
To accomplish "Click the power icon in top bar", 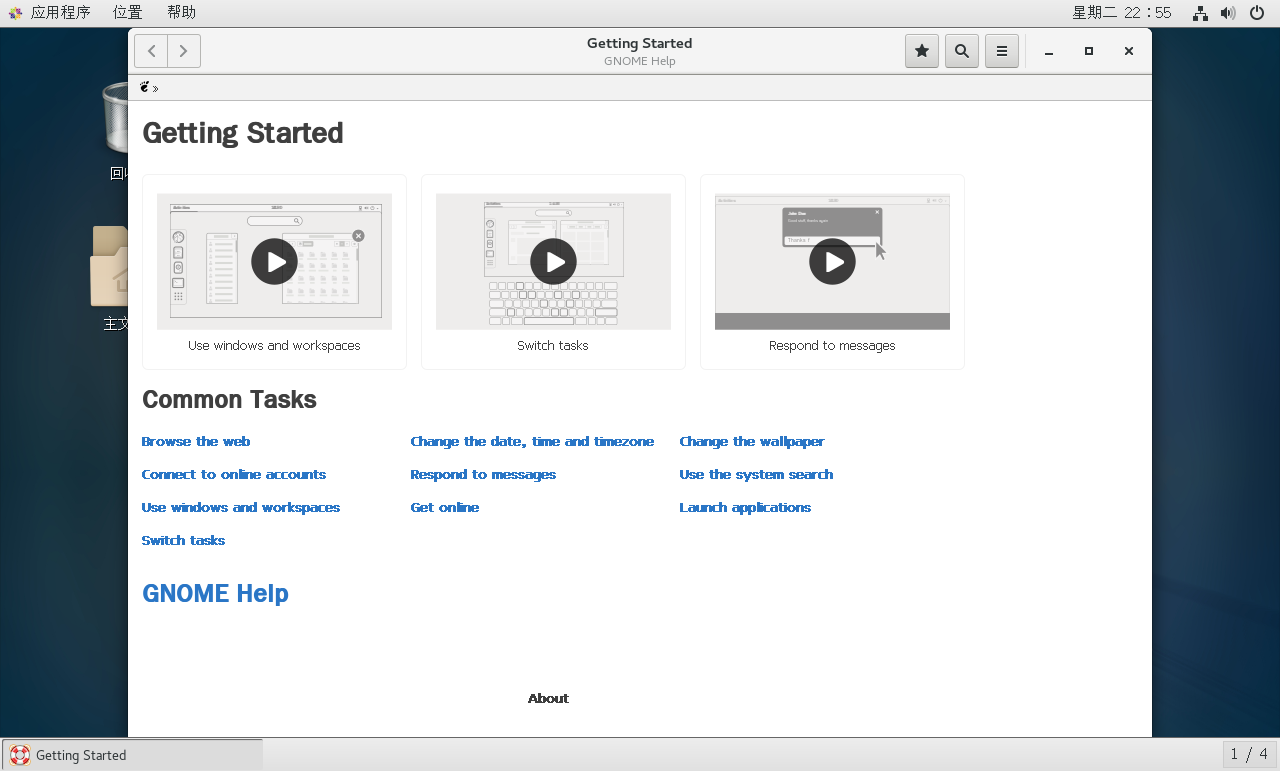I will point(1257,12).
